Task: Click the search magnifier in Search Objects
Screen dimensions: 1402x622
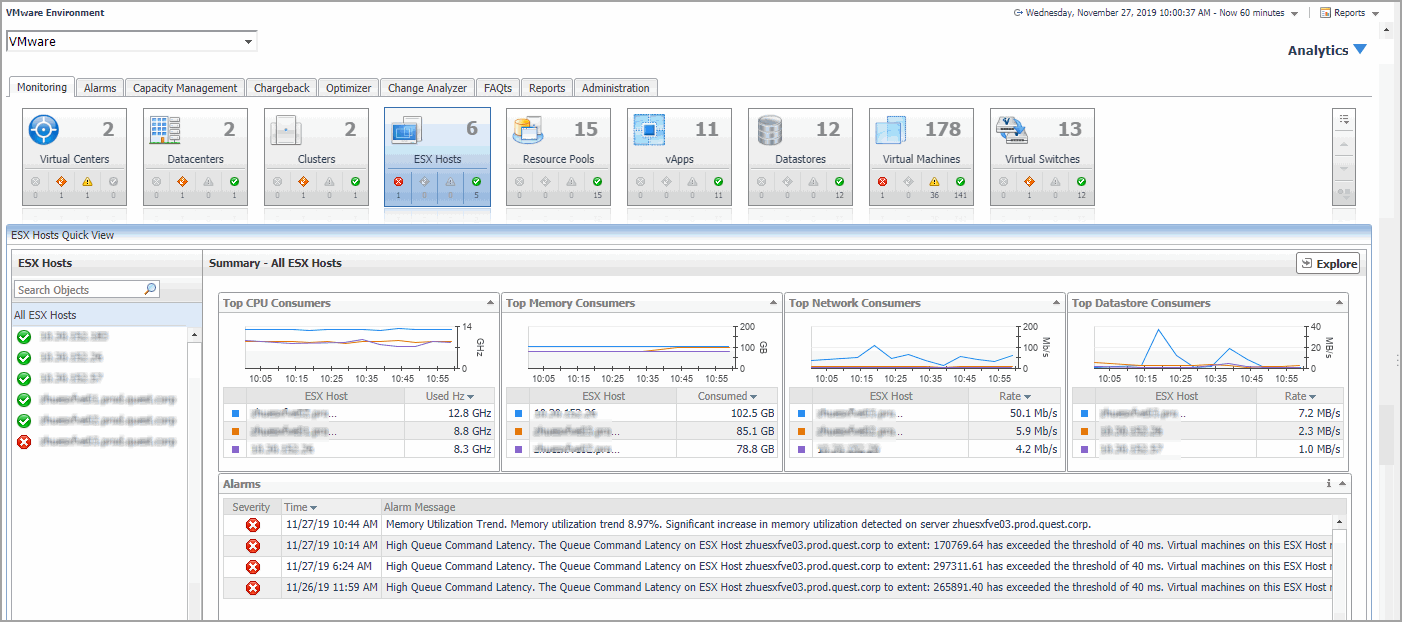Action: tap(150, 289)
